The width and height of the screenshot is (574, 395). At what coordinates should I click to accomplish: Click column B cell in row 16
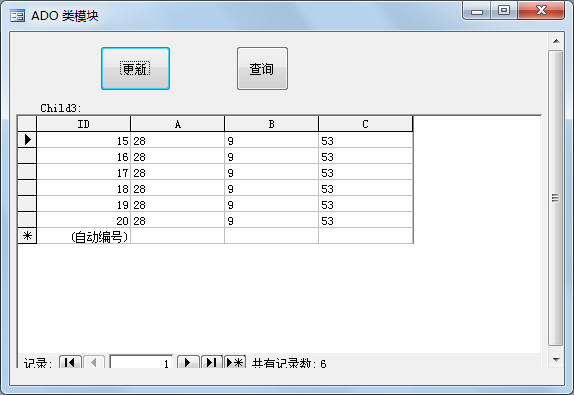[x=271, y=156]
